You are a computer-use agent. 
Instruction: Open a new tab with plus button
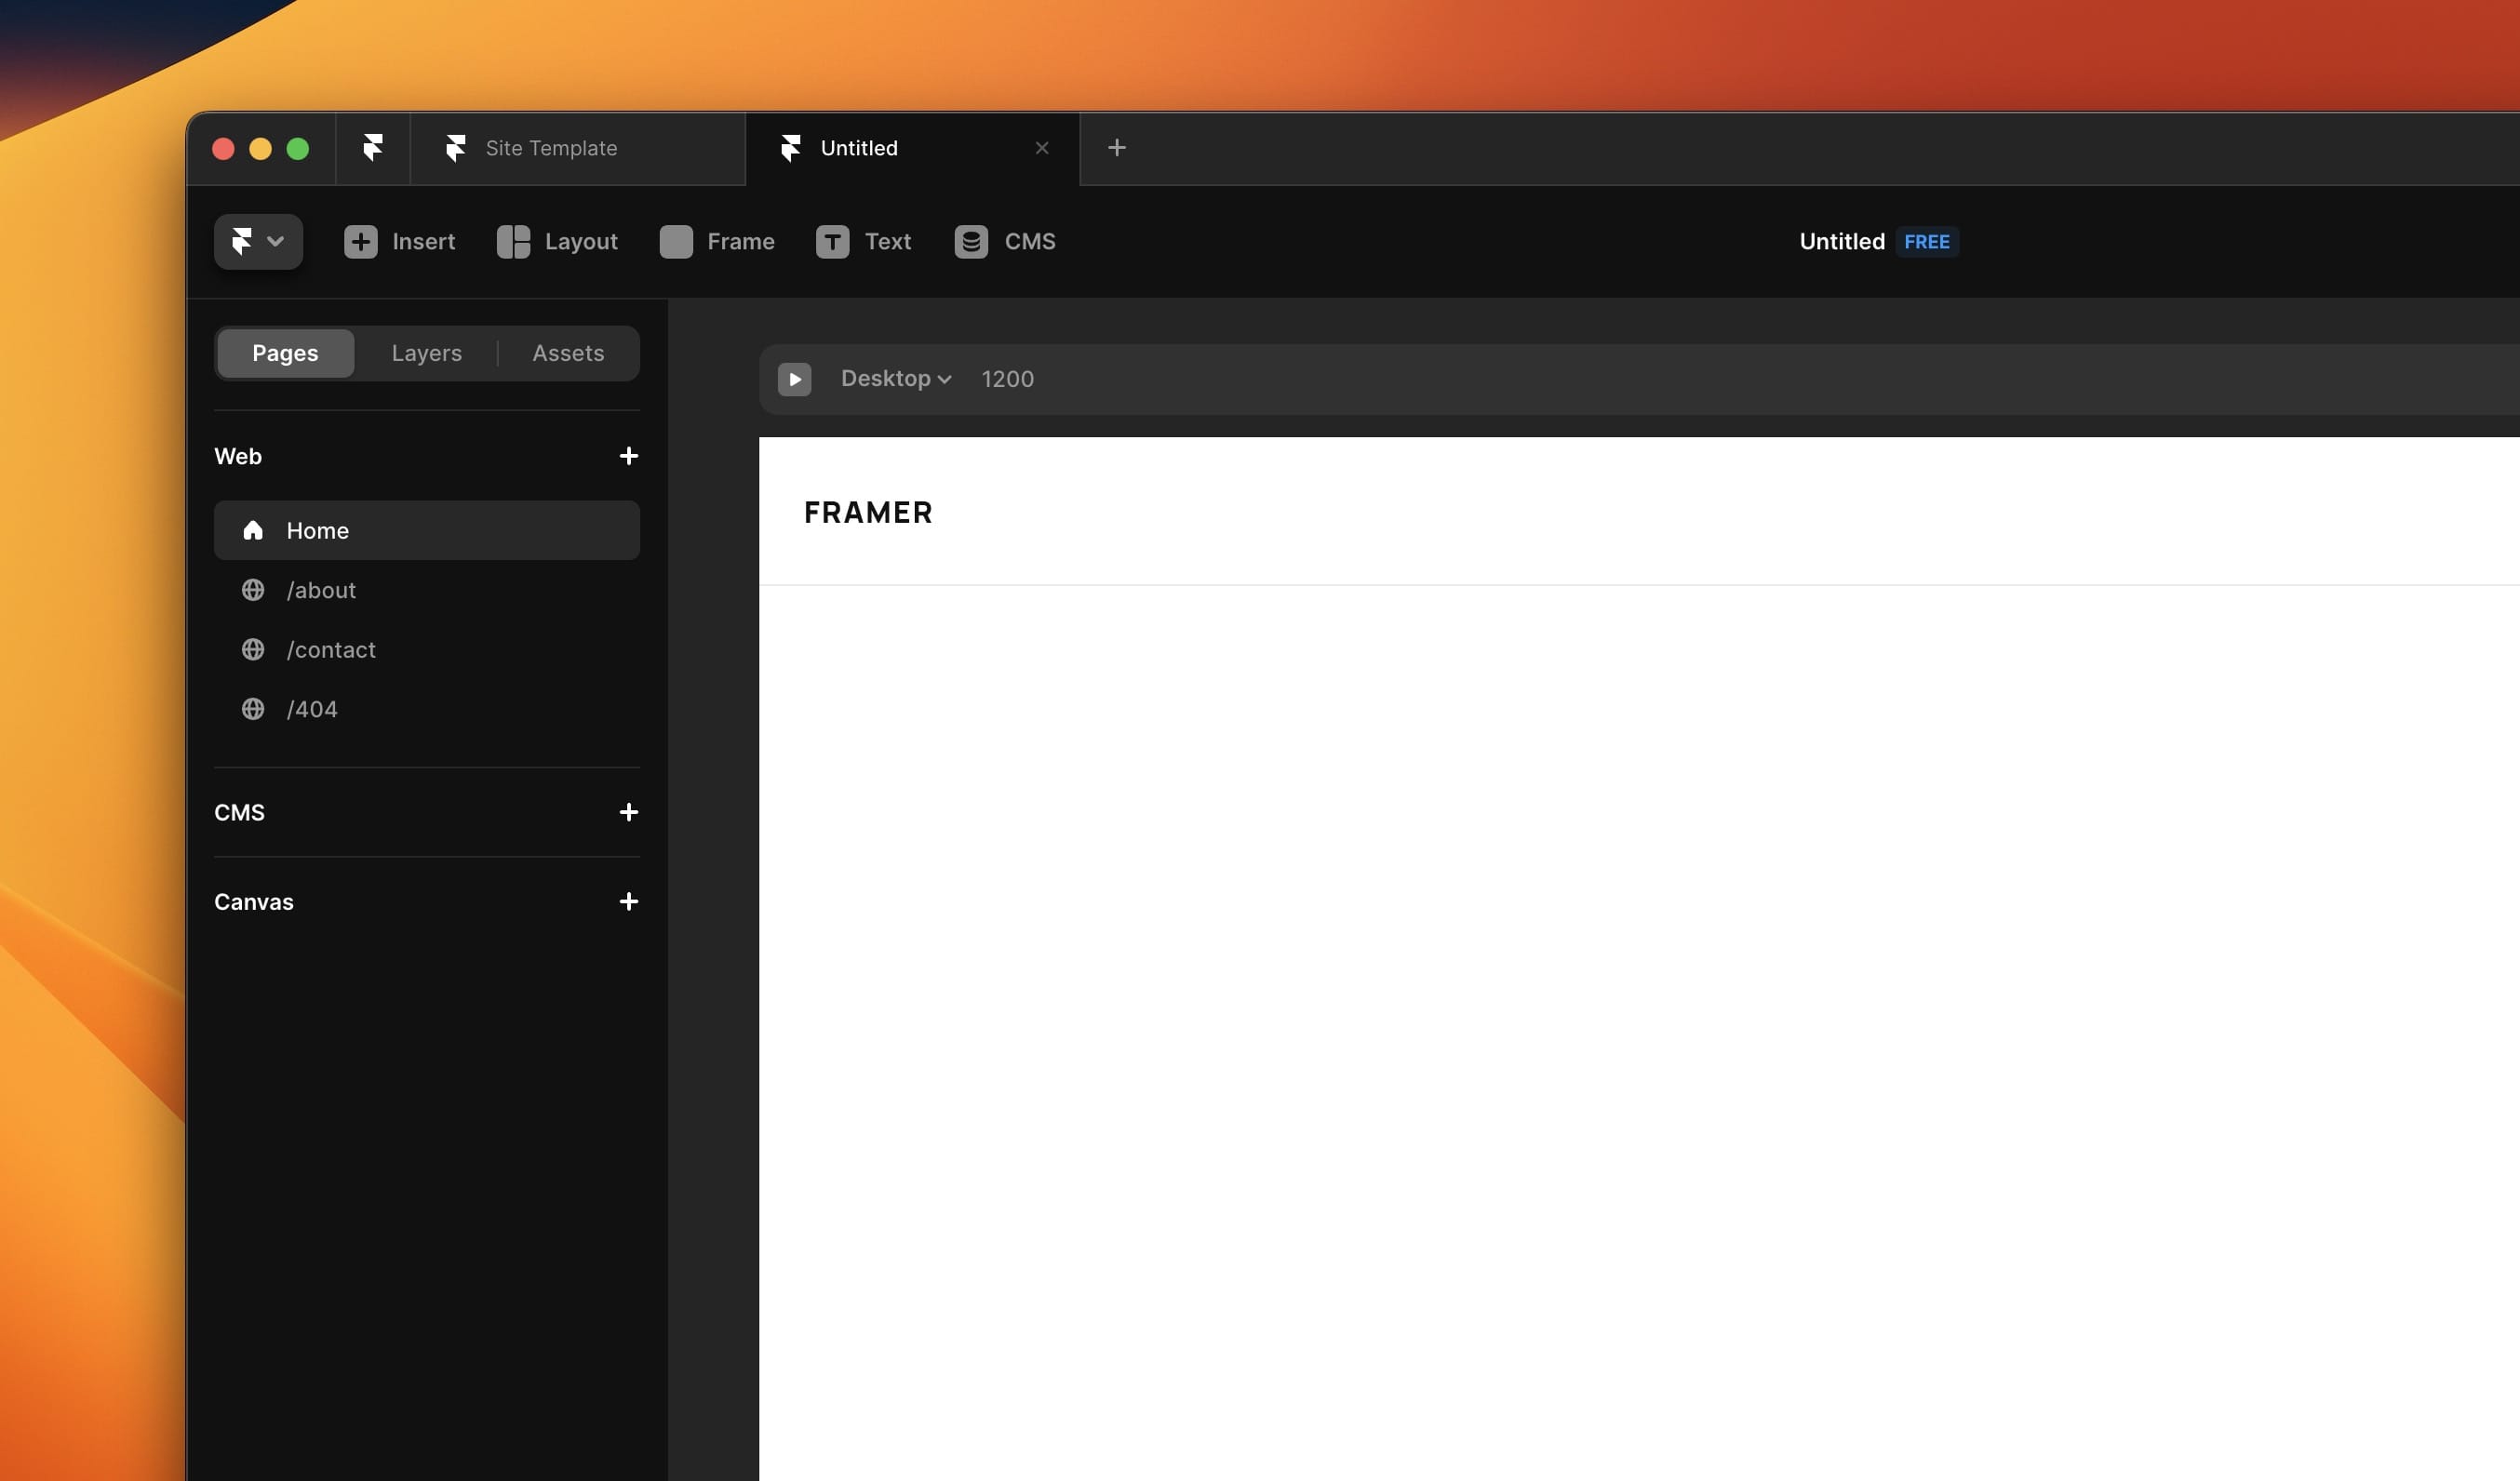1116,148
